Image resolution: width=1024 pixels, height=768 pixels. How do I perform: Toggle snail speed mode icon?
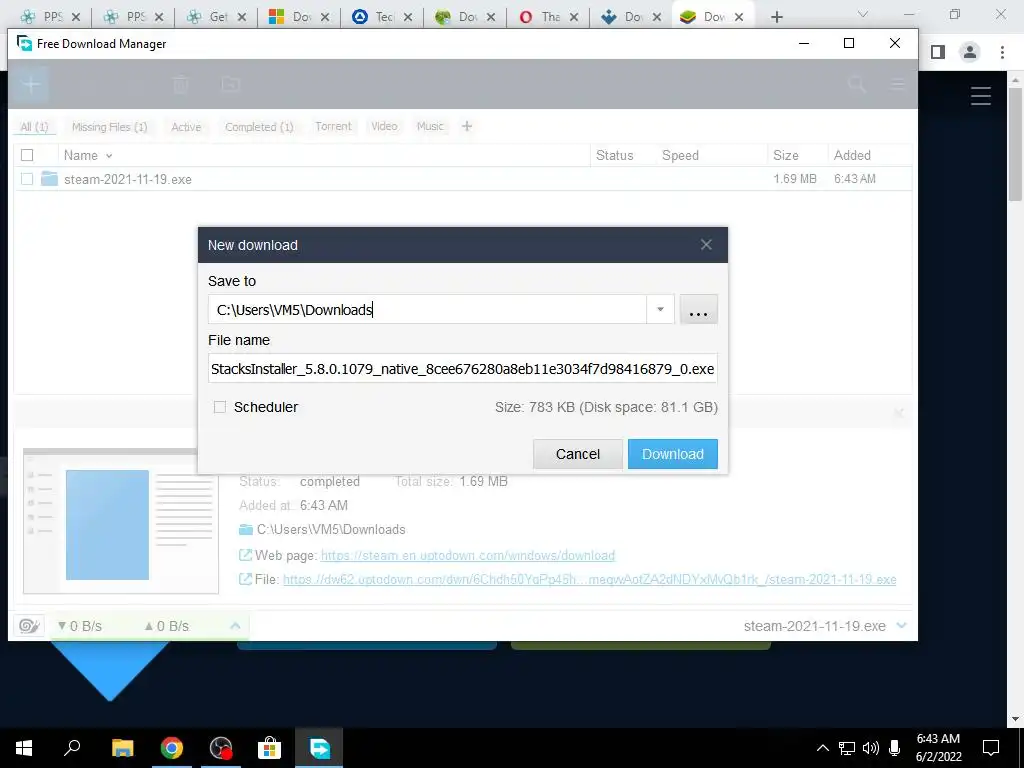pos(29,626)
